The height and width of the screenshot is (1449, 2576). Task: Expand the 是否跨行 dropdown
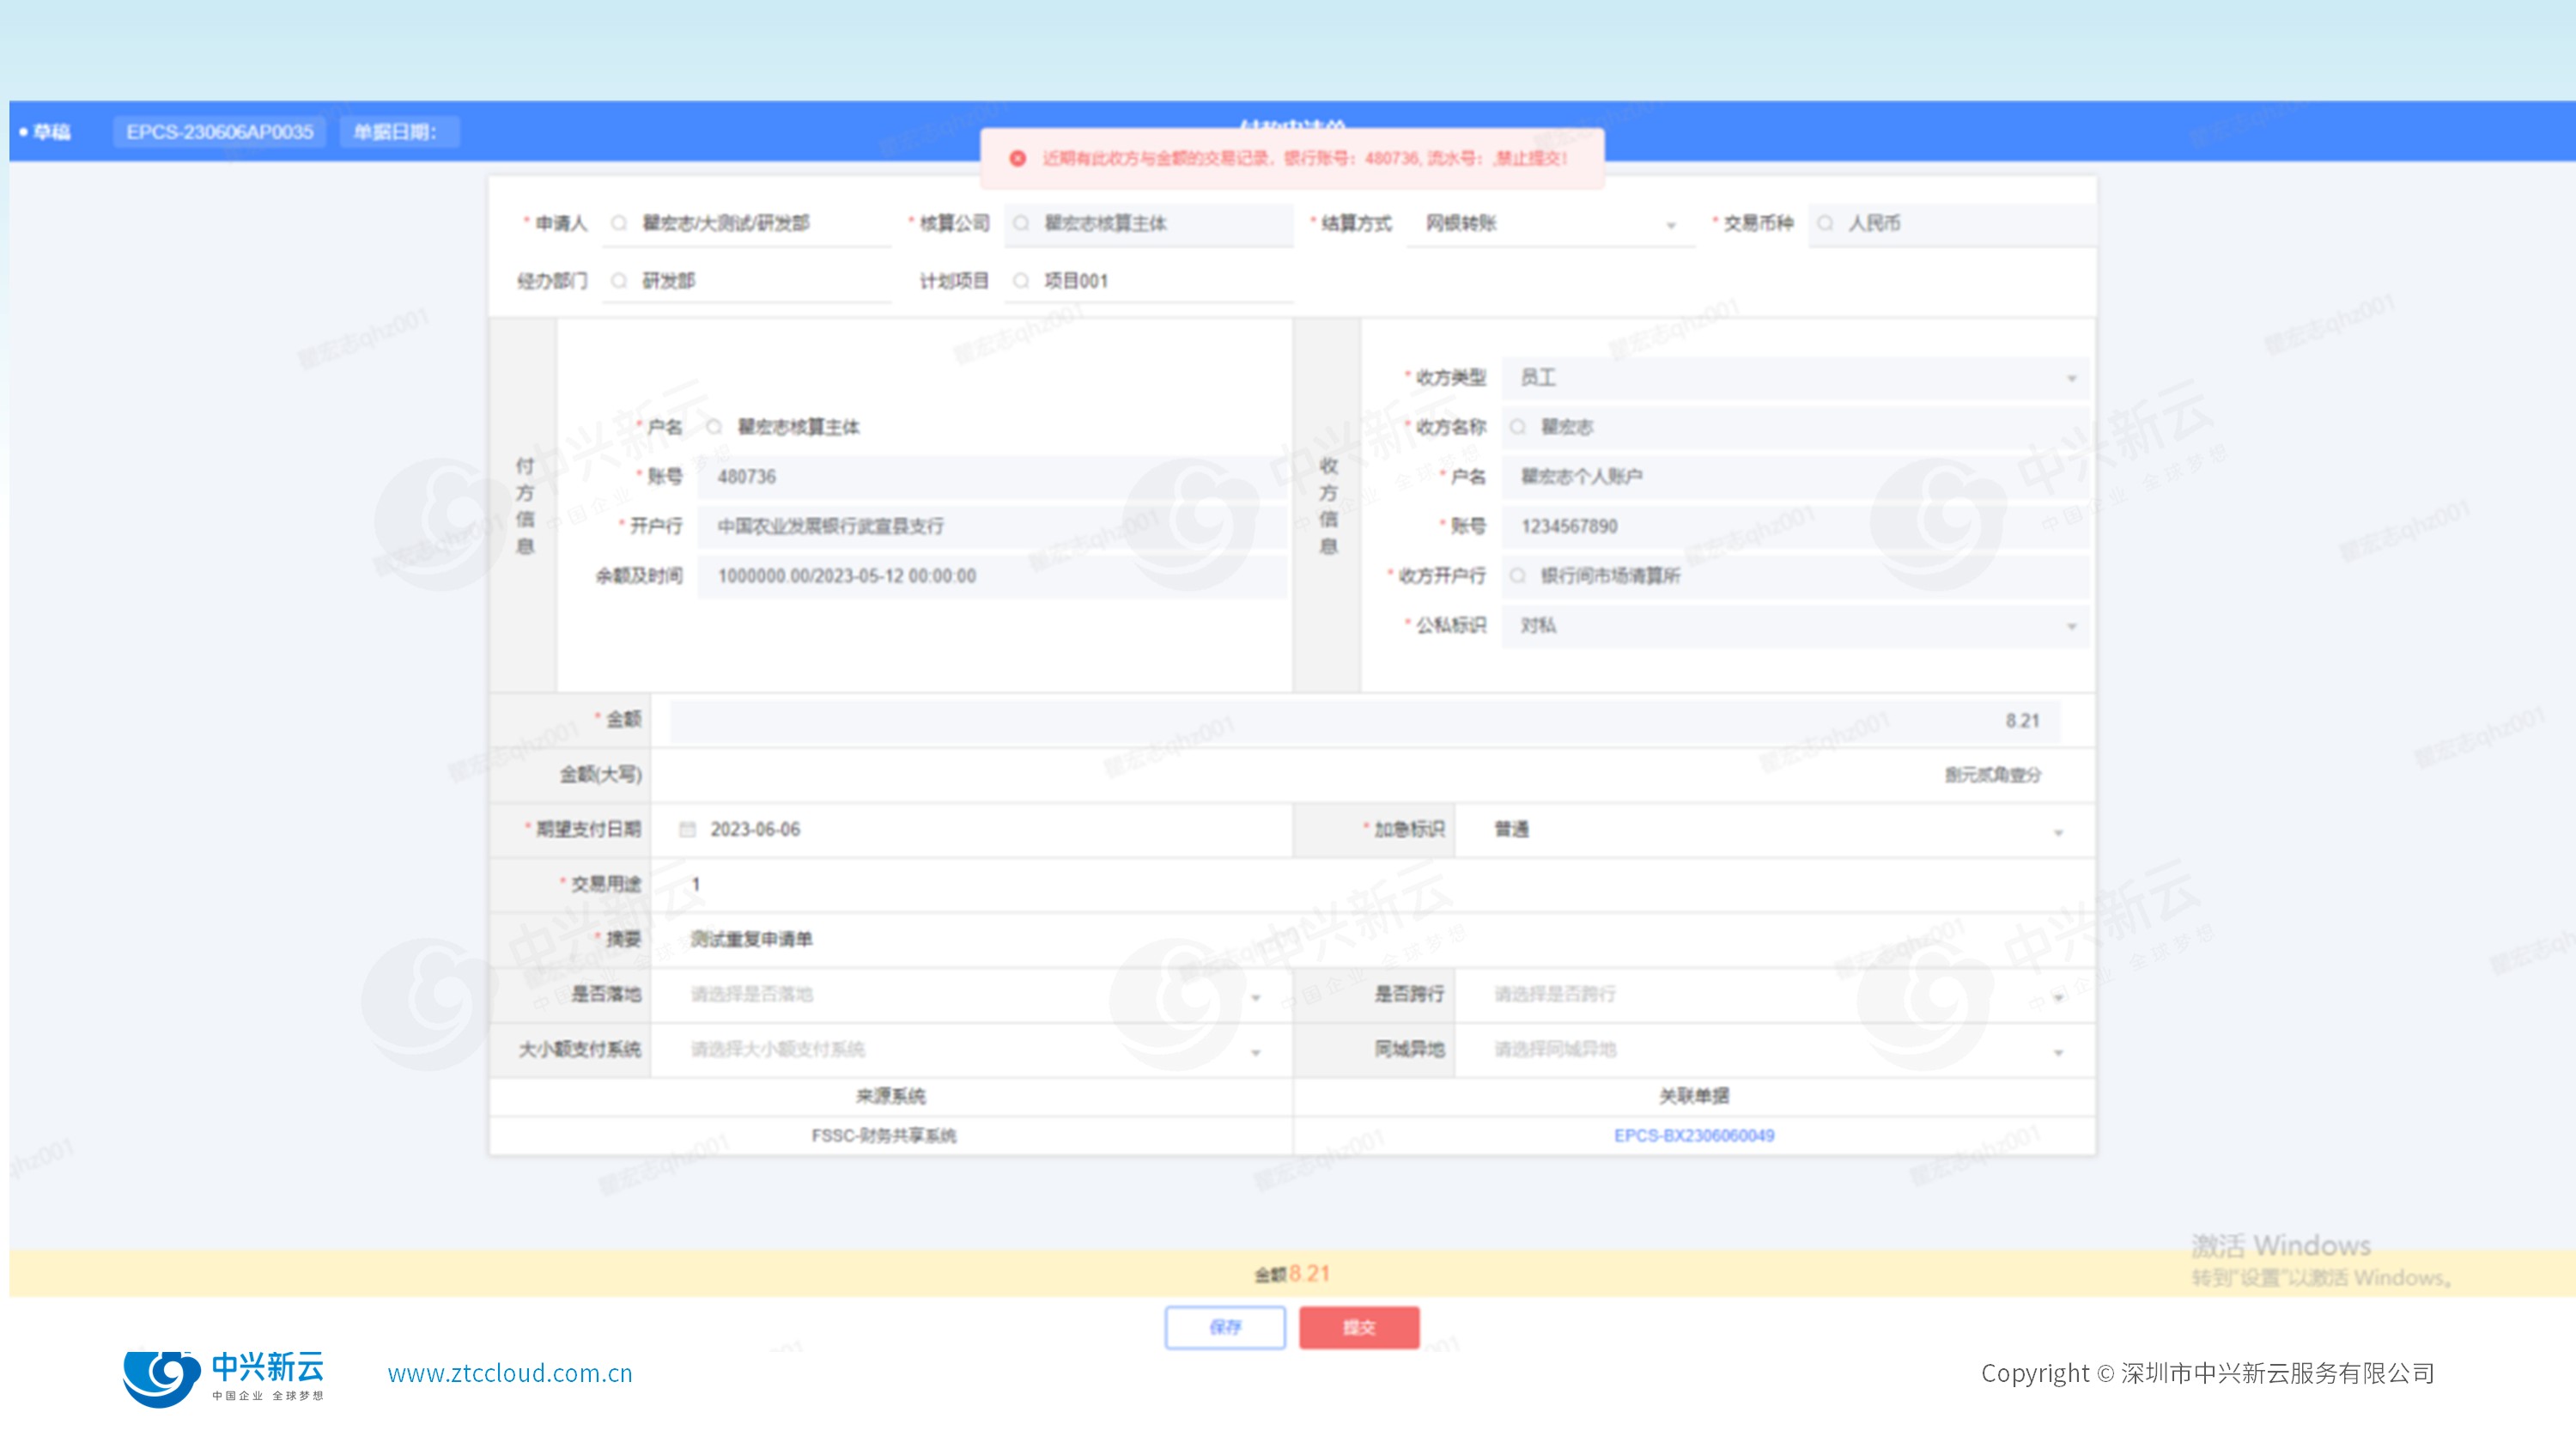1774,995
